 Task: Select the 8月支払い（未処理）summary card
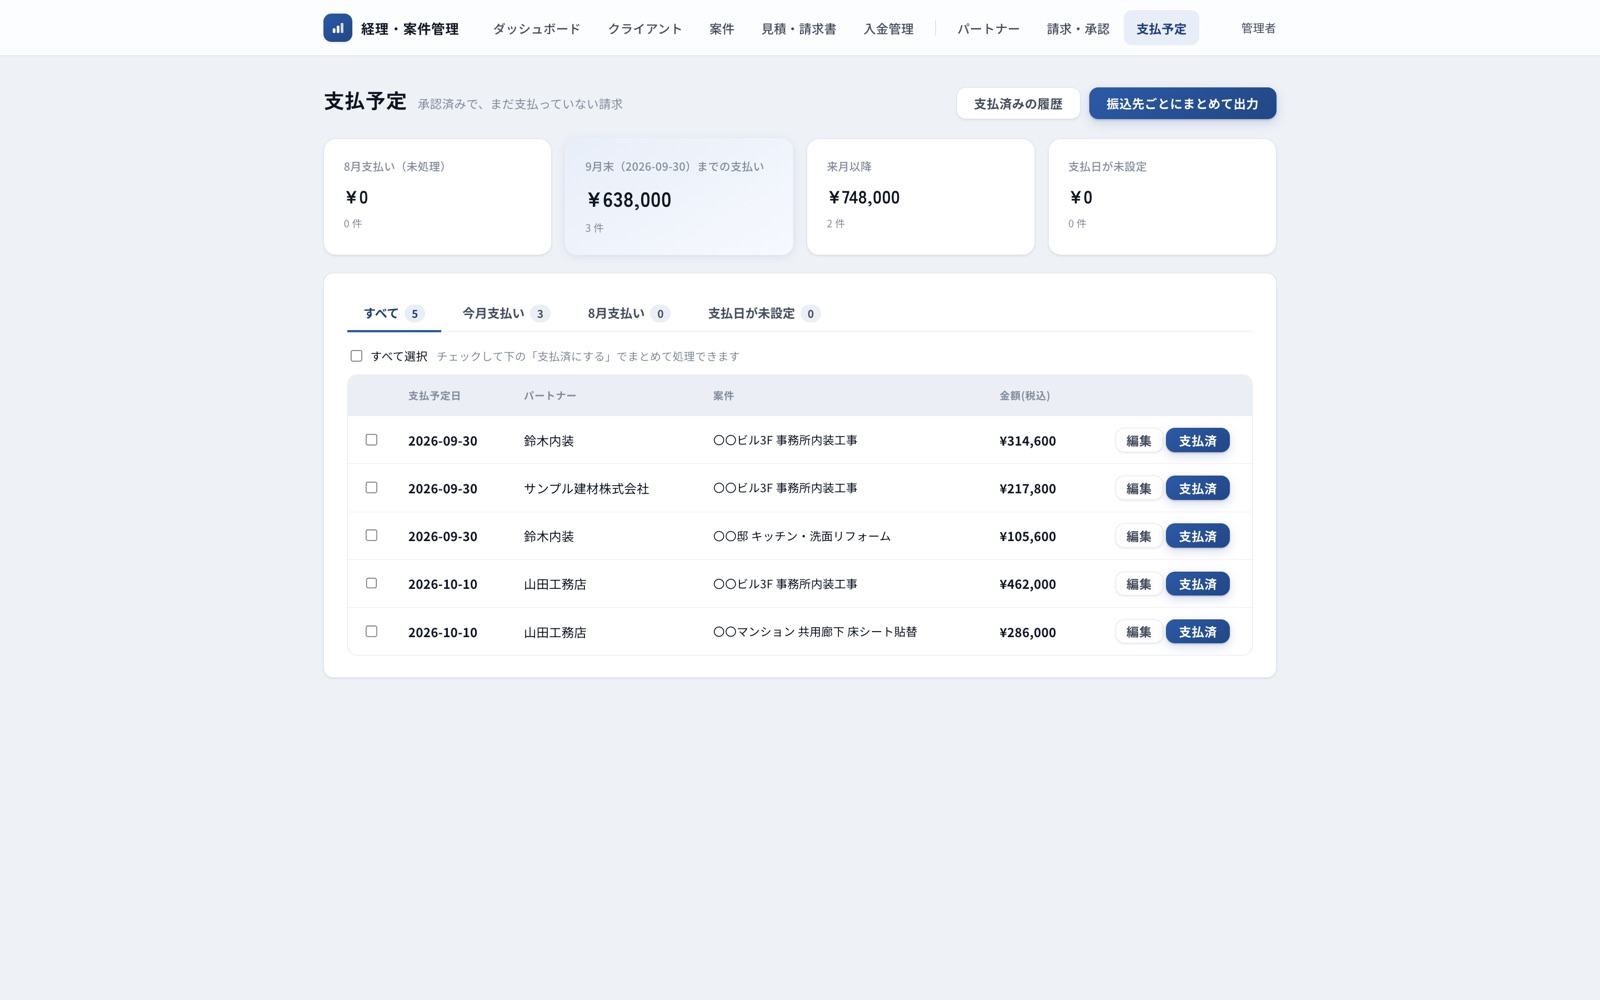pyautogui.click(x=437, y=197)
